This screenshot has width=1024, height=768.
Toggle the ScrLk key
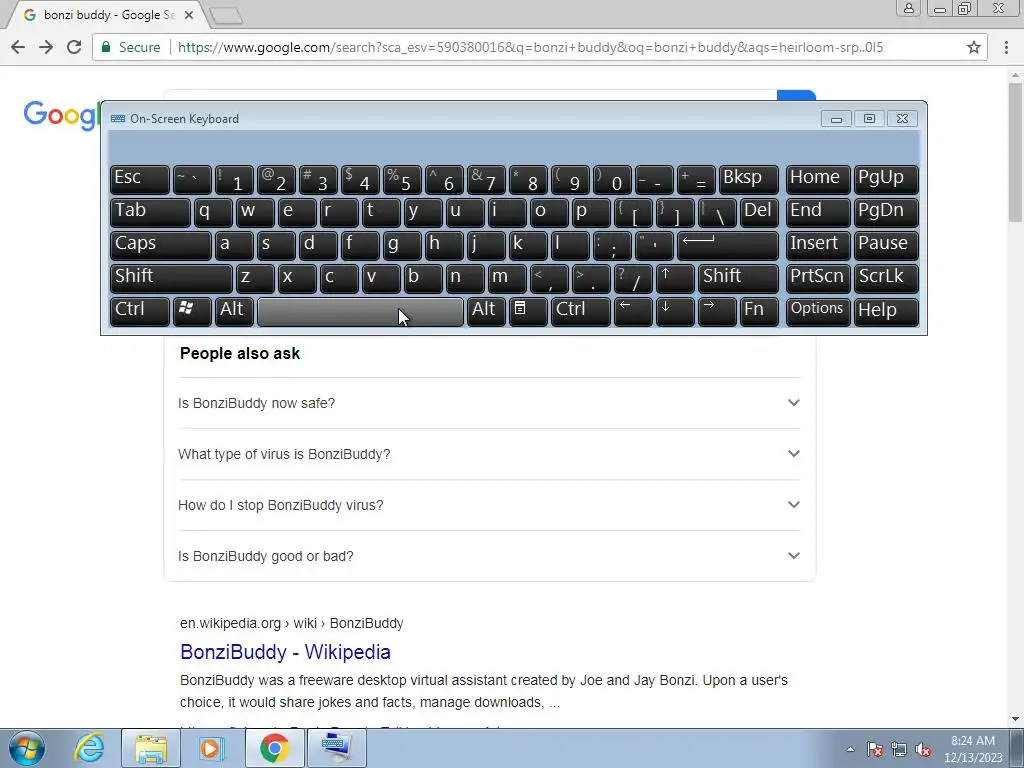coord(886,278)
